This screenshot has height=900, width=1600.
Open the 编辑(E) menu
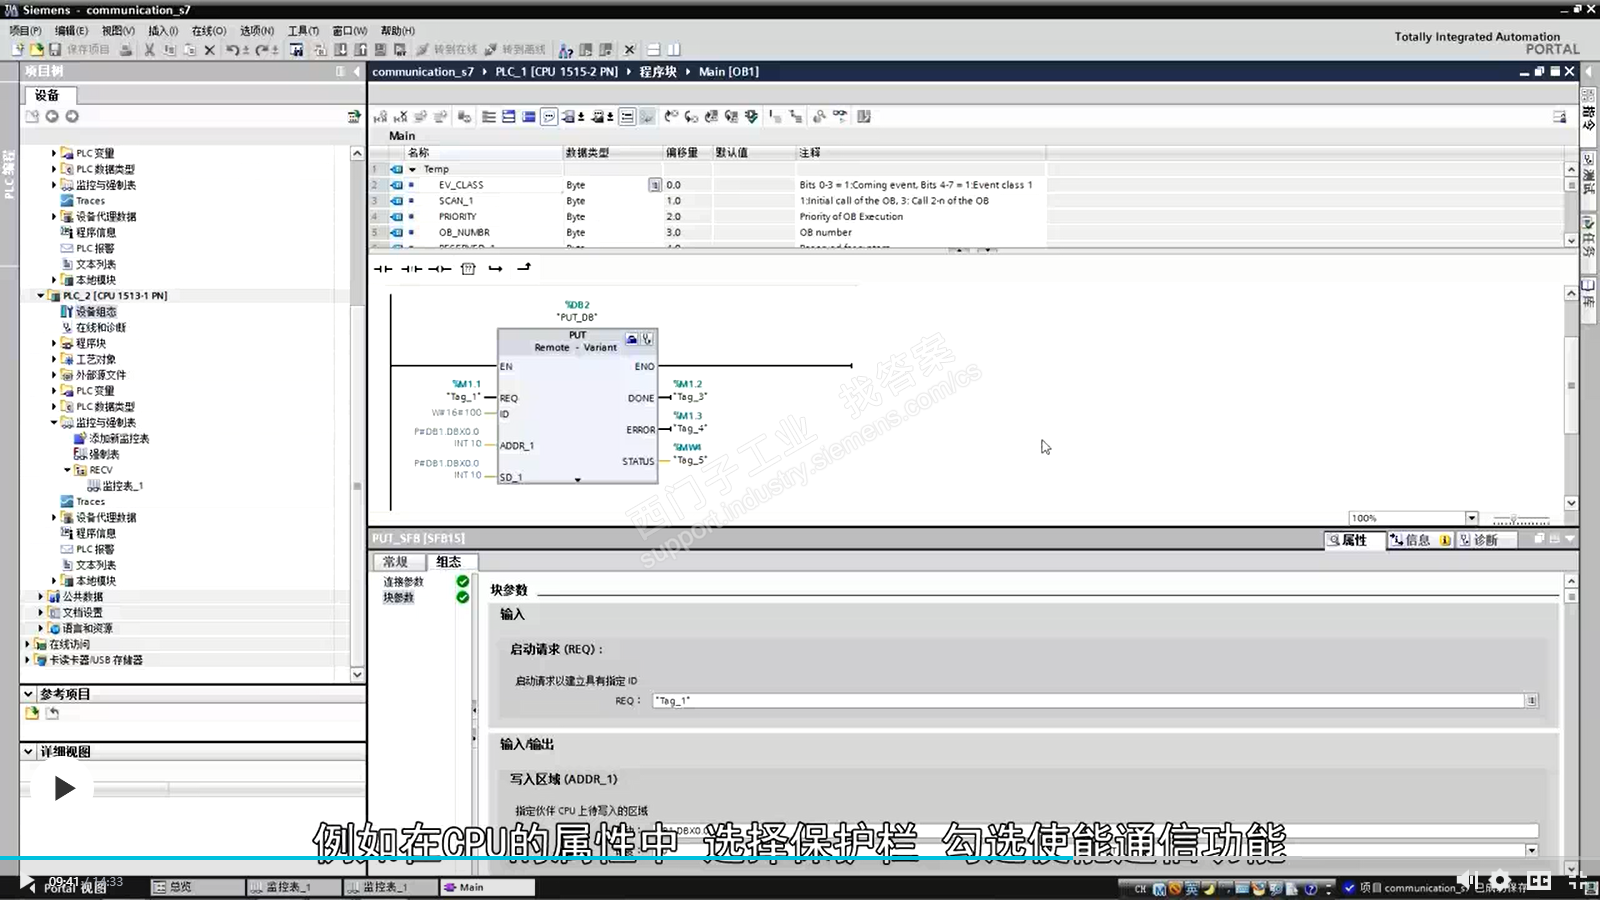pyautogui.click(x=71, y=30)
